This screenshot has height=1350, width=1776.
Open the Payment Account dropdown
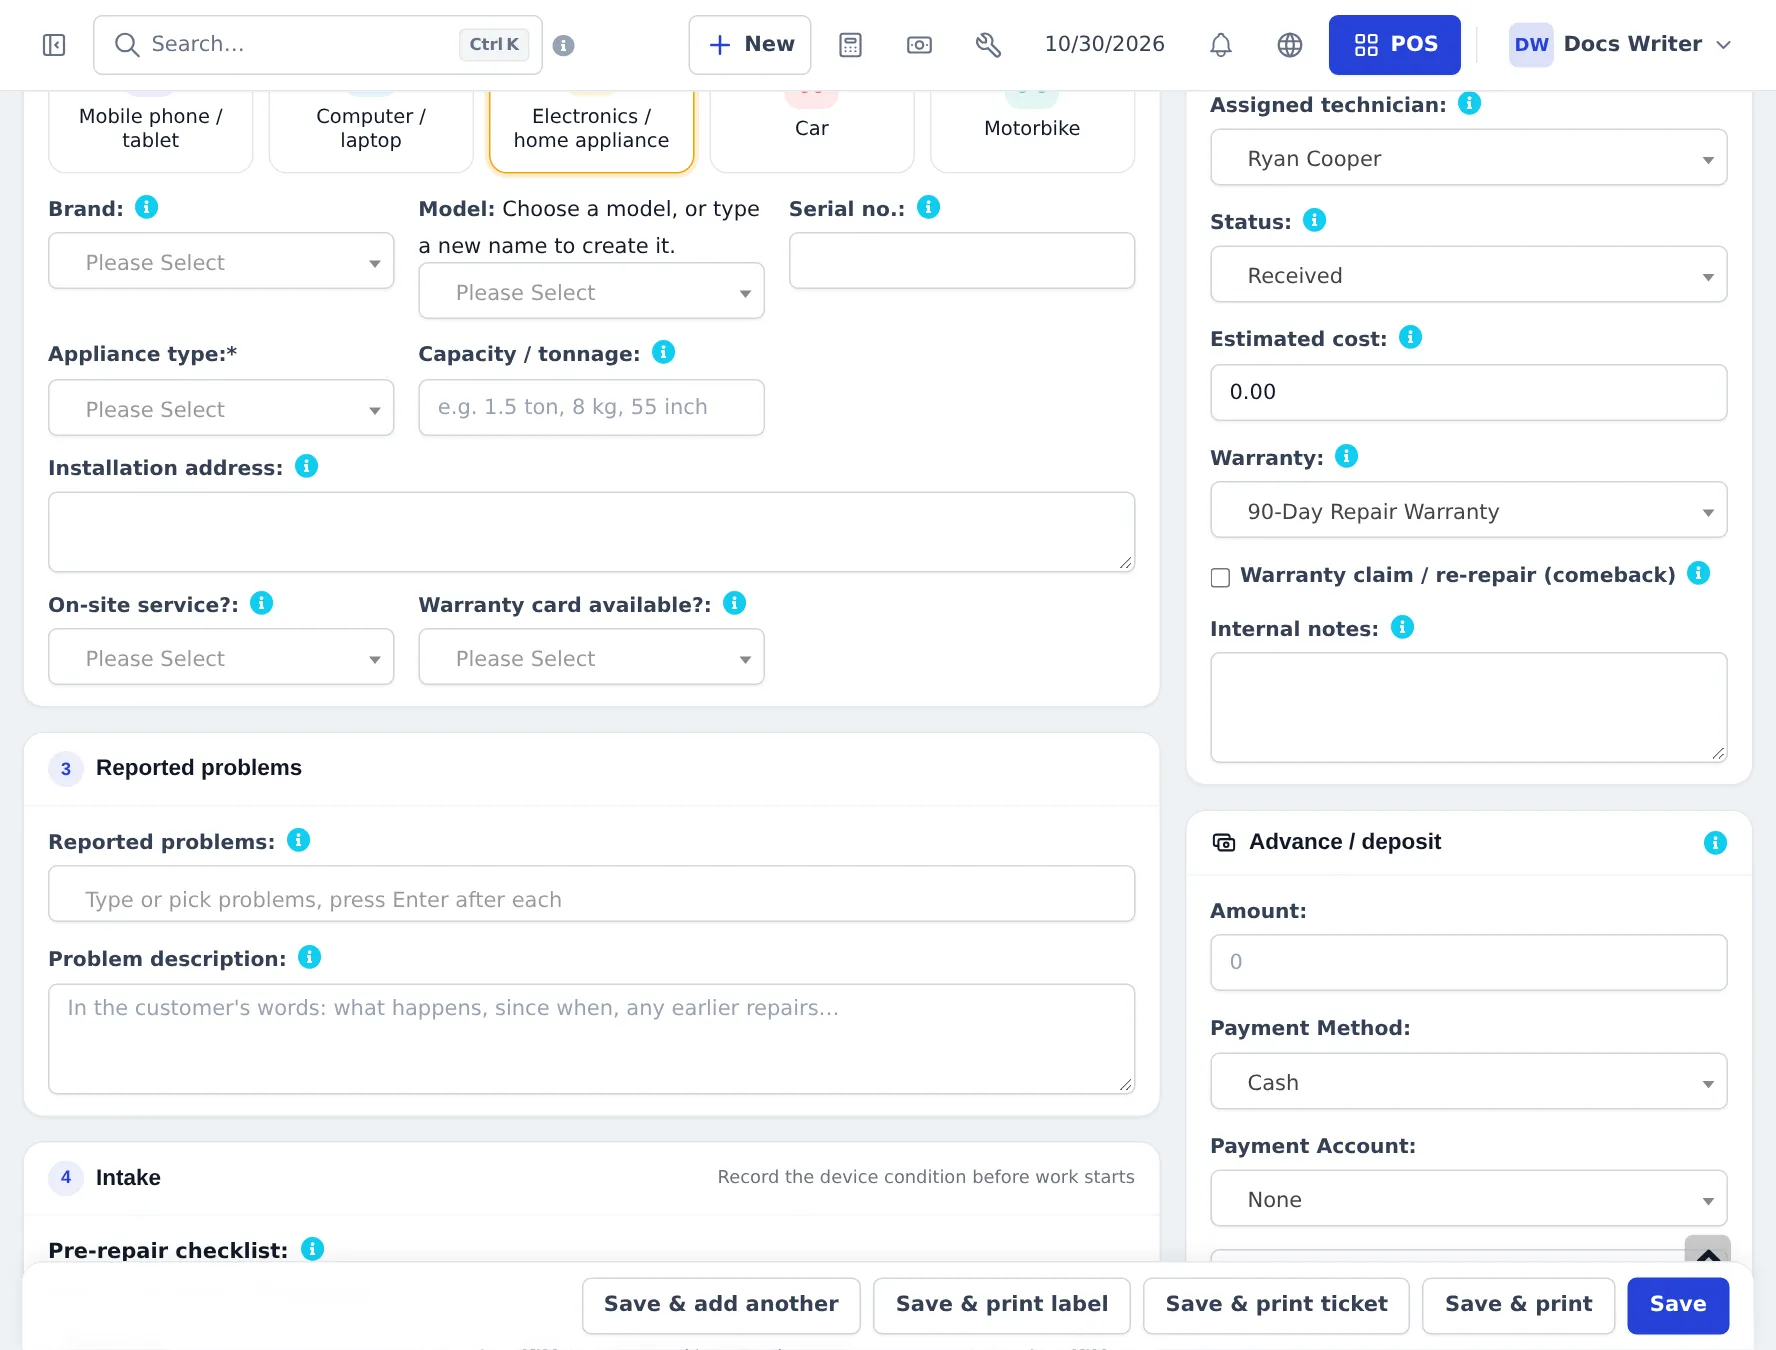1468,1199
